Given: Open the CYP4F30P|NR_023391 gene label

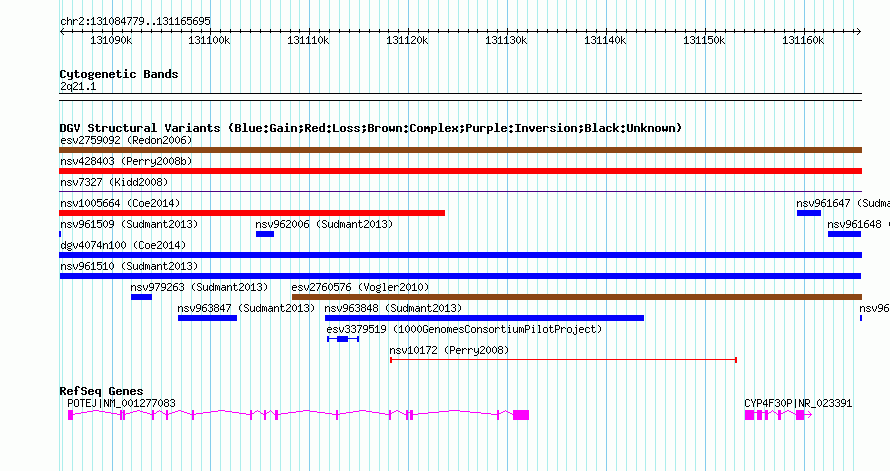Looking at the screenshot, I should [798, 403].
